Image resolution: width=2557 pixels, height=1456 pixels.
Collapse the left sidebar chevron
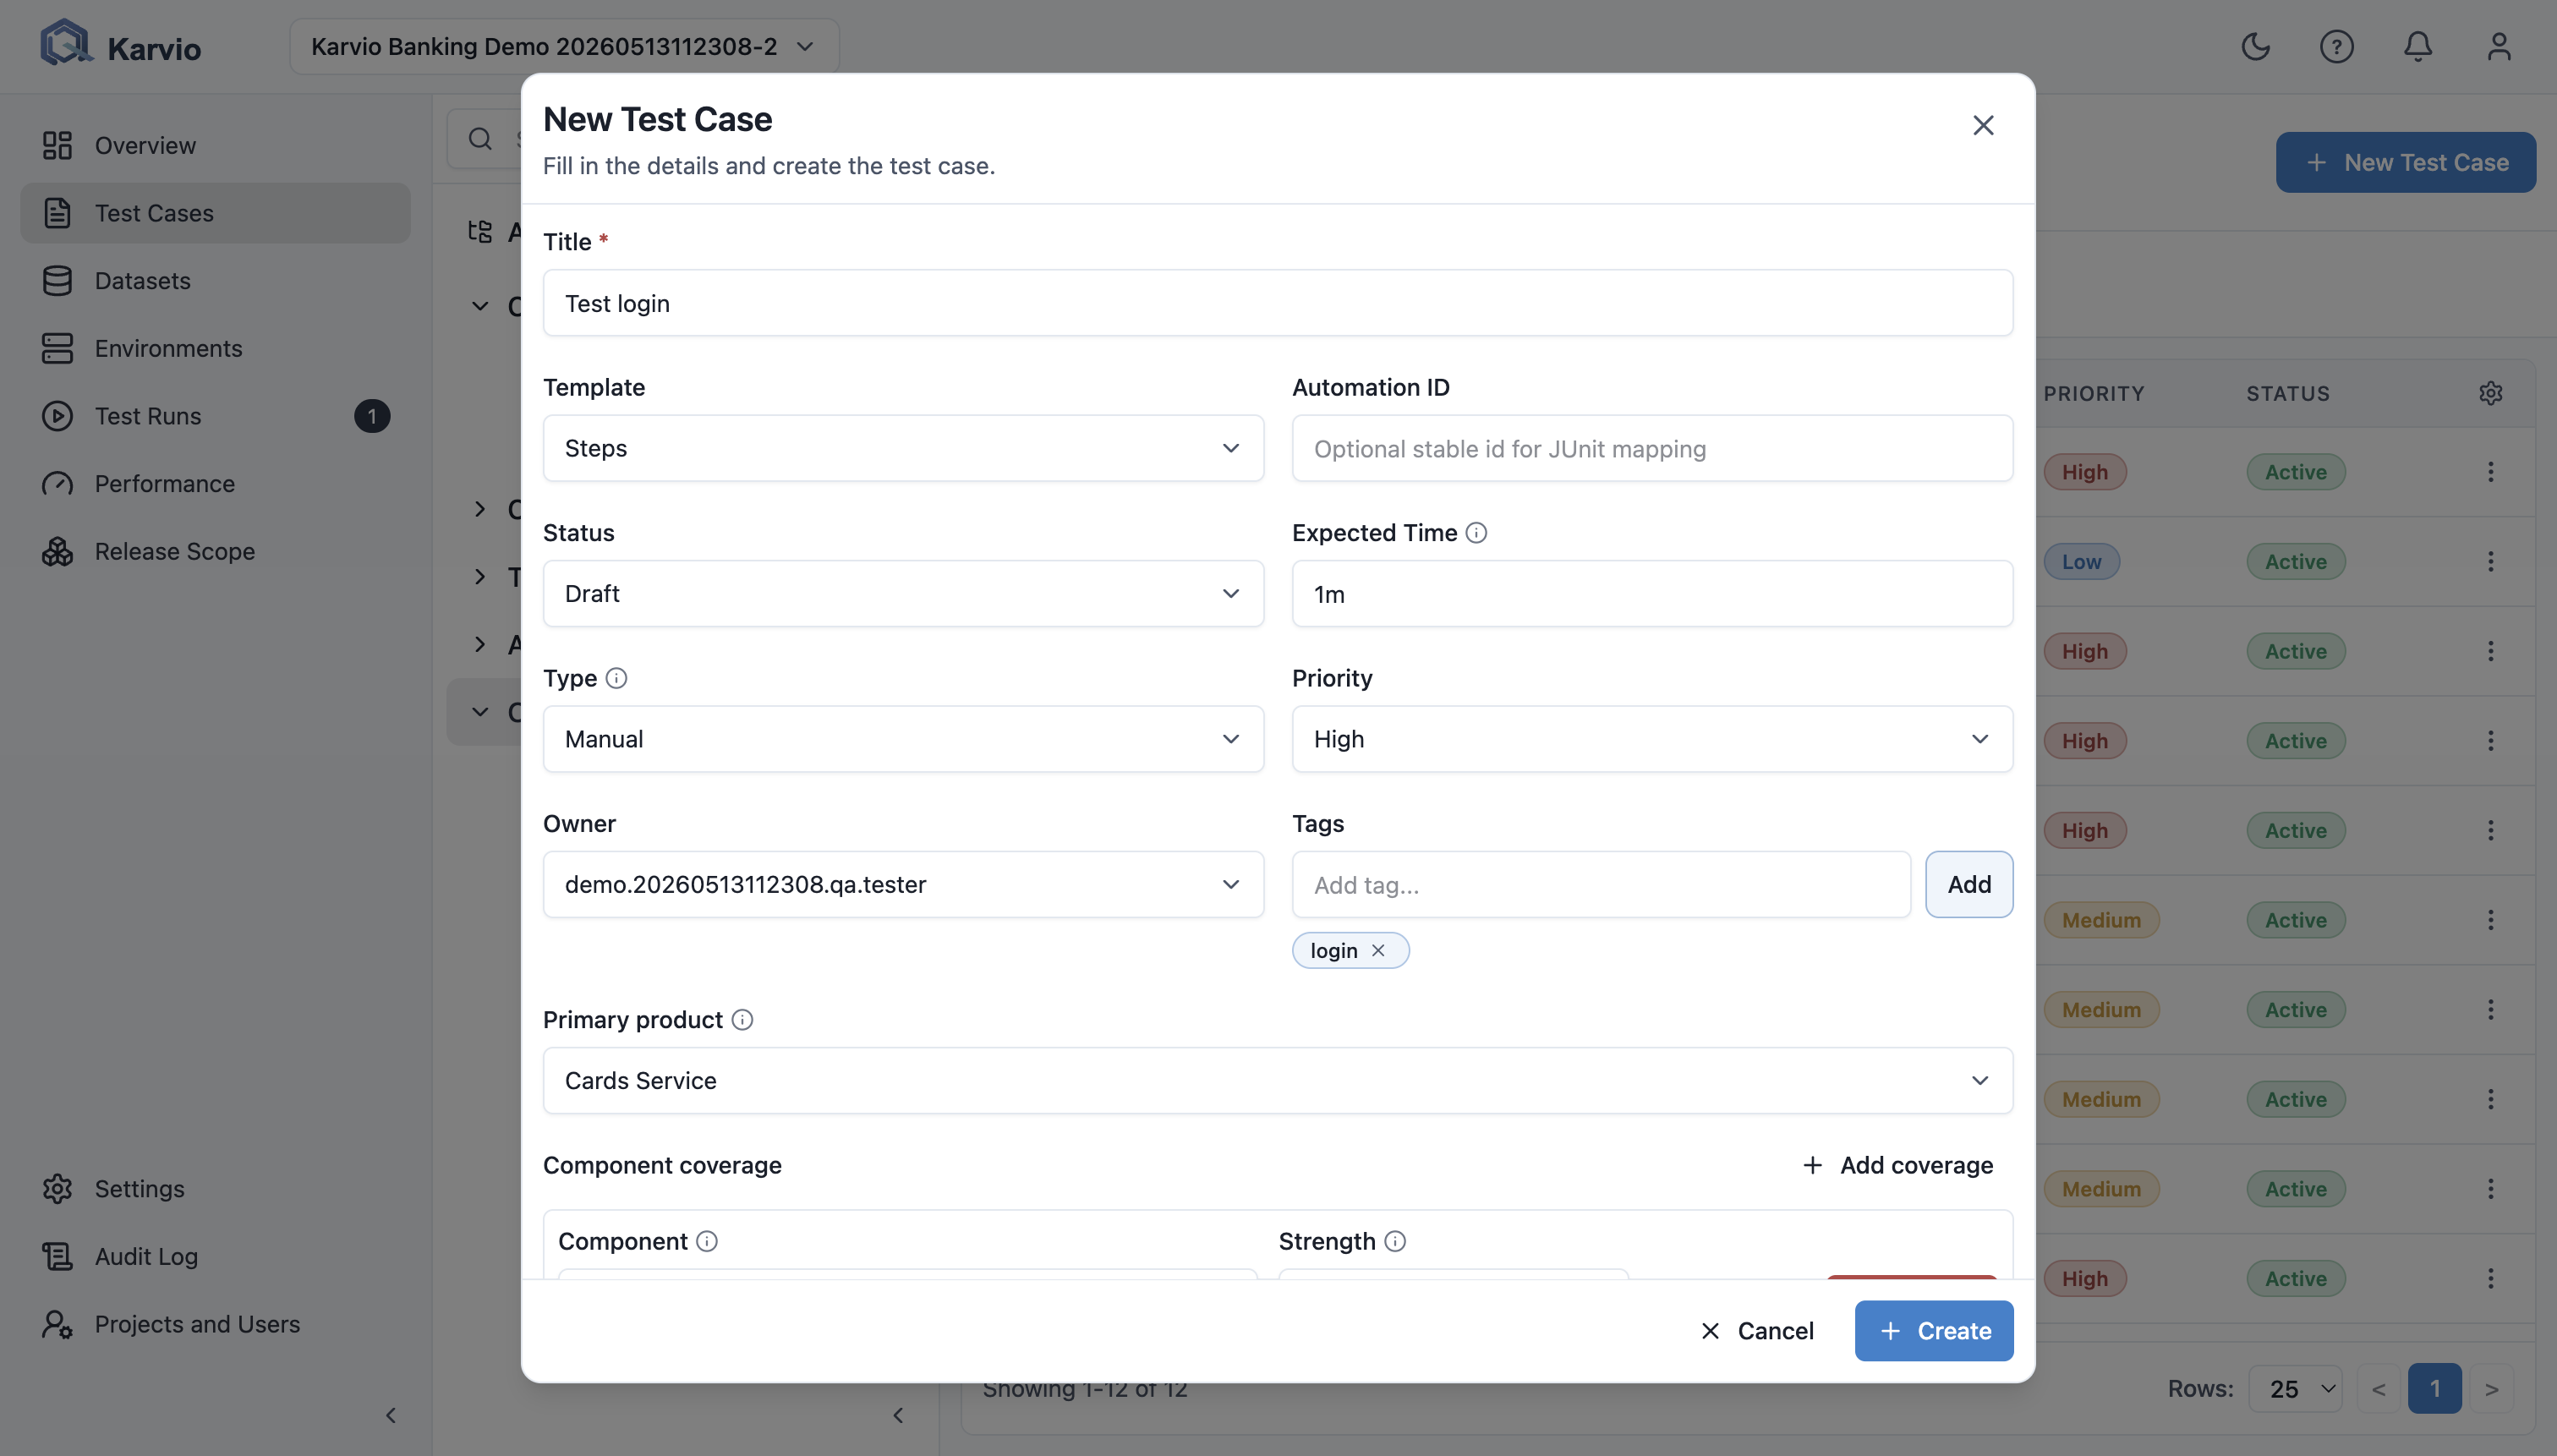pyautogui.click(x=391, y=1415)
